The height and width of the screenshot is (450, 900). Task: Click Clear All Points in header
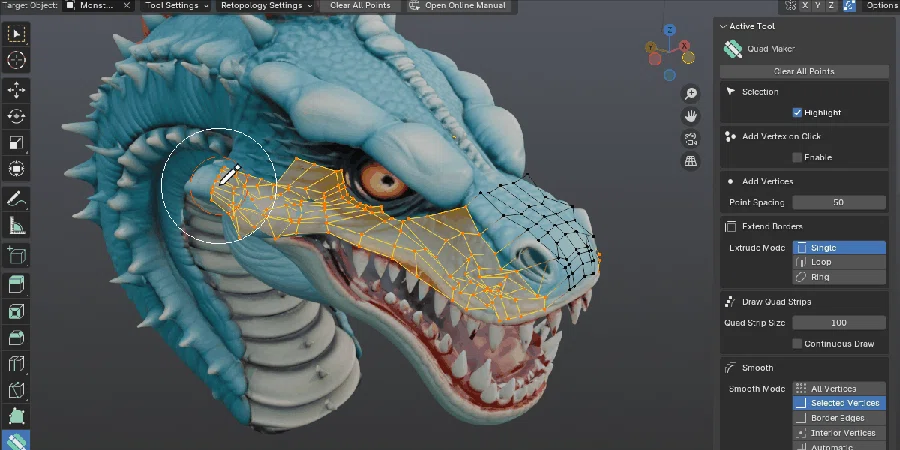(x=360, y=5)
